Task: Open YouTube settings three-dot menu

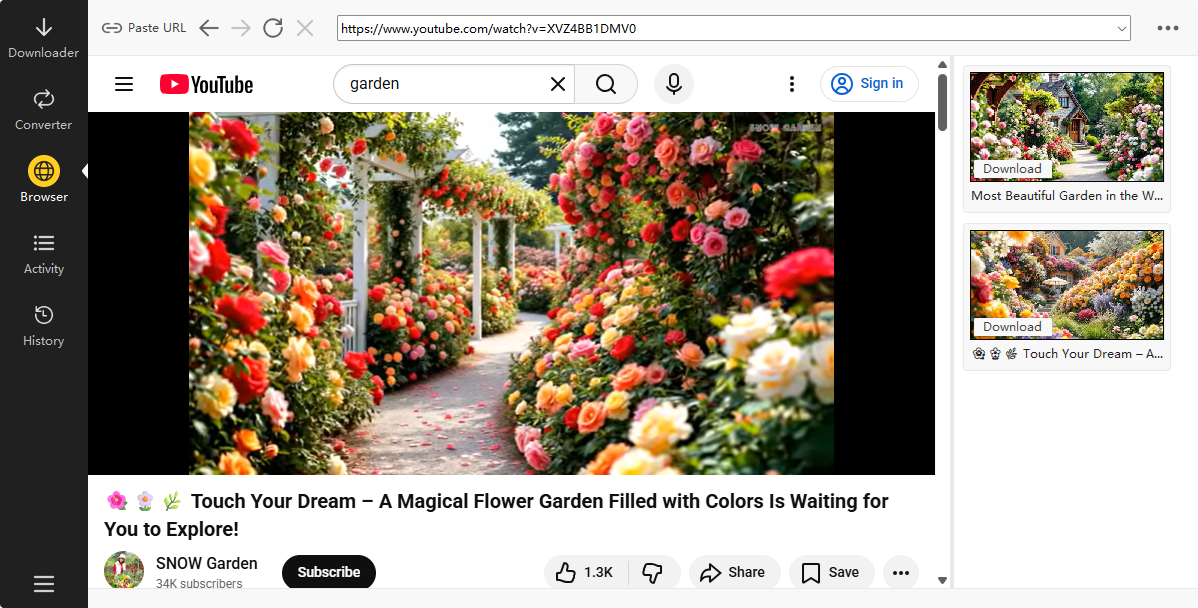Action: click(791, 84)
